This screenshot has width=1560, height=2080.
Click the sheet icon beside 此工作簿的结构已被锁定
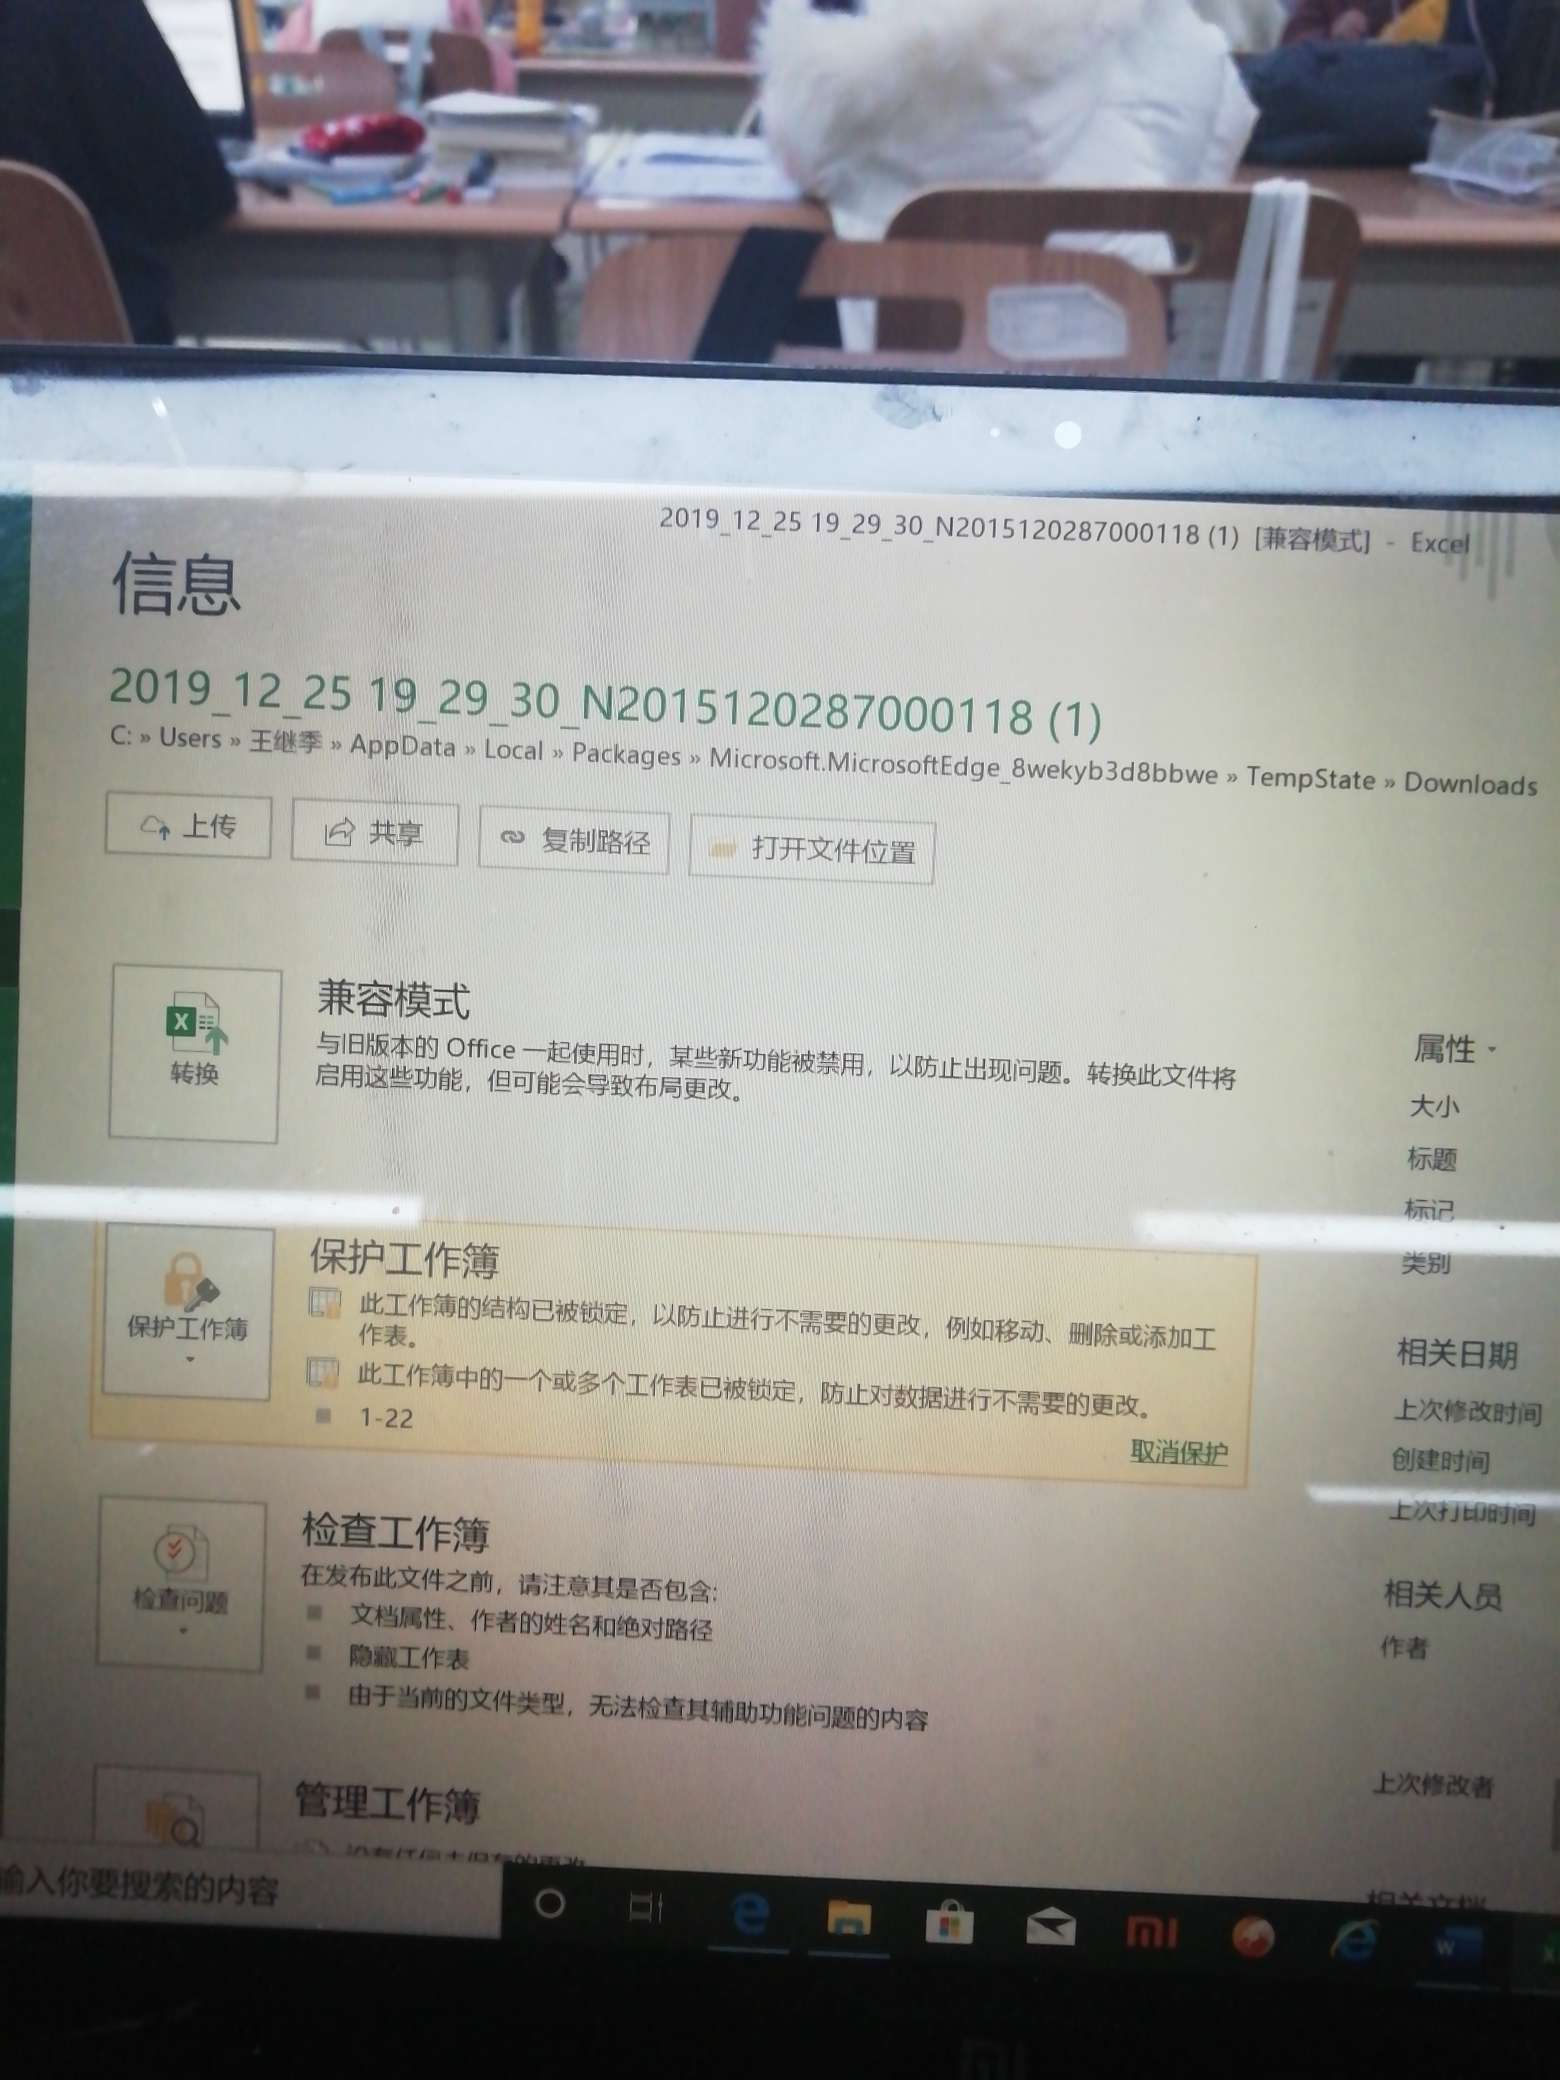point(325,1303)
